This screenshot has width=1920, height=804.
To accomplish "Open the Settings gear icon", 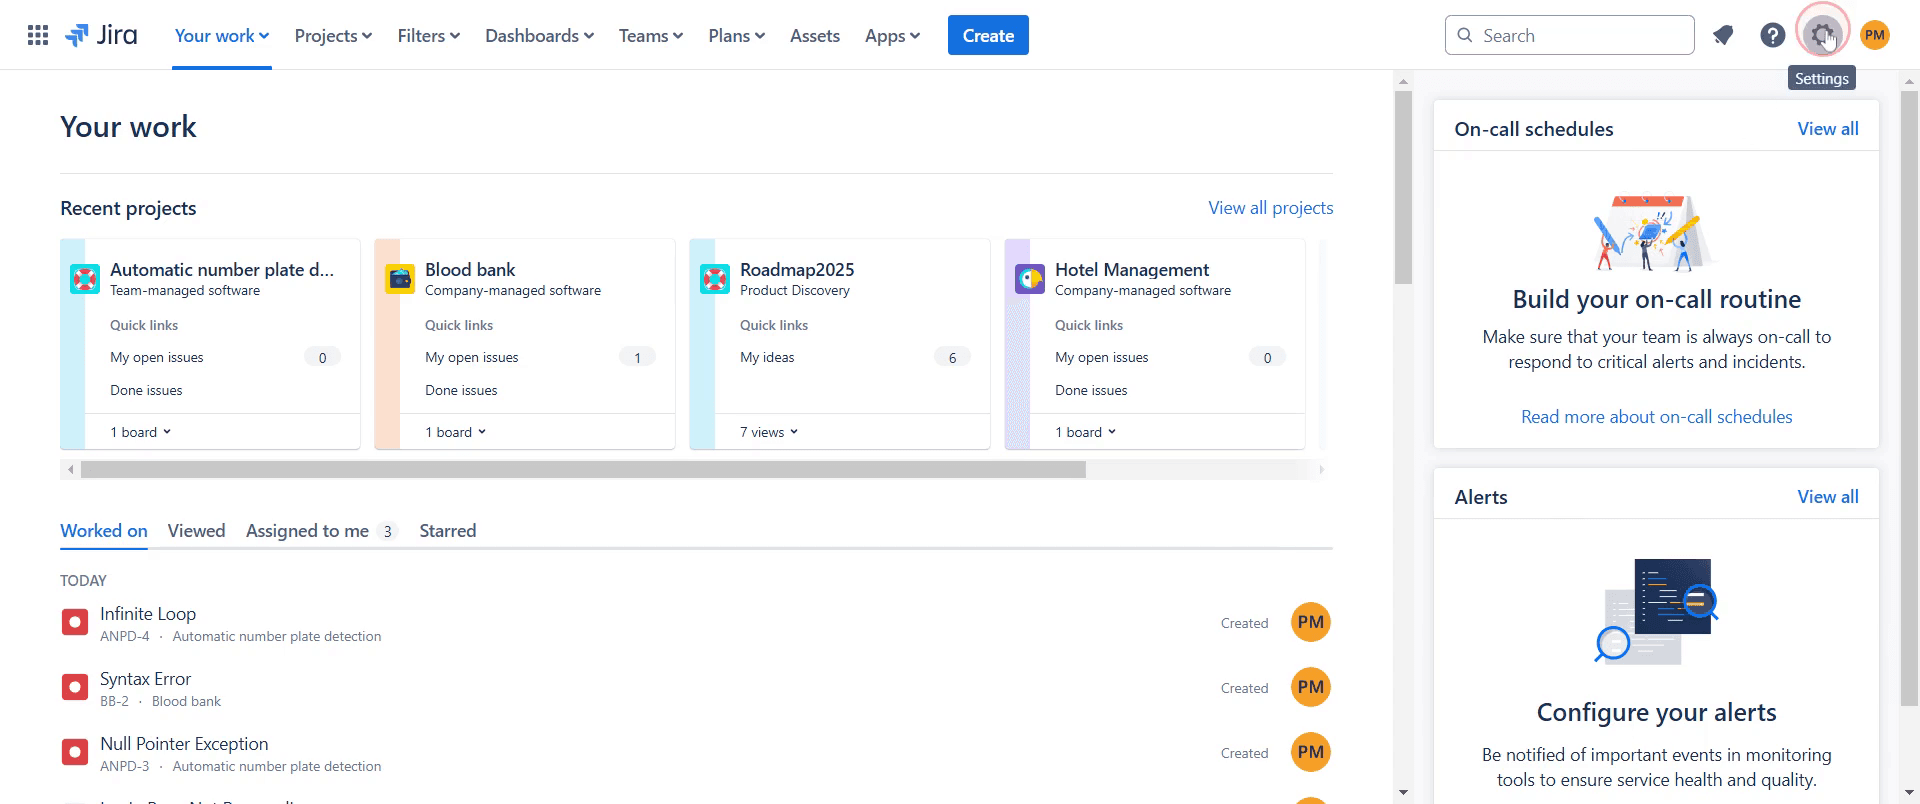I will coord(1822,36).
